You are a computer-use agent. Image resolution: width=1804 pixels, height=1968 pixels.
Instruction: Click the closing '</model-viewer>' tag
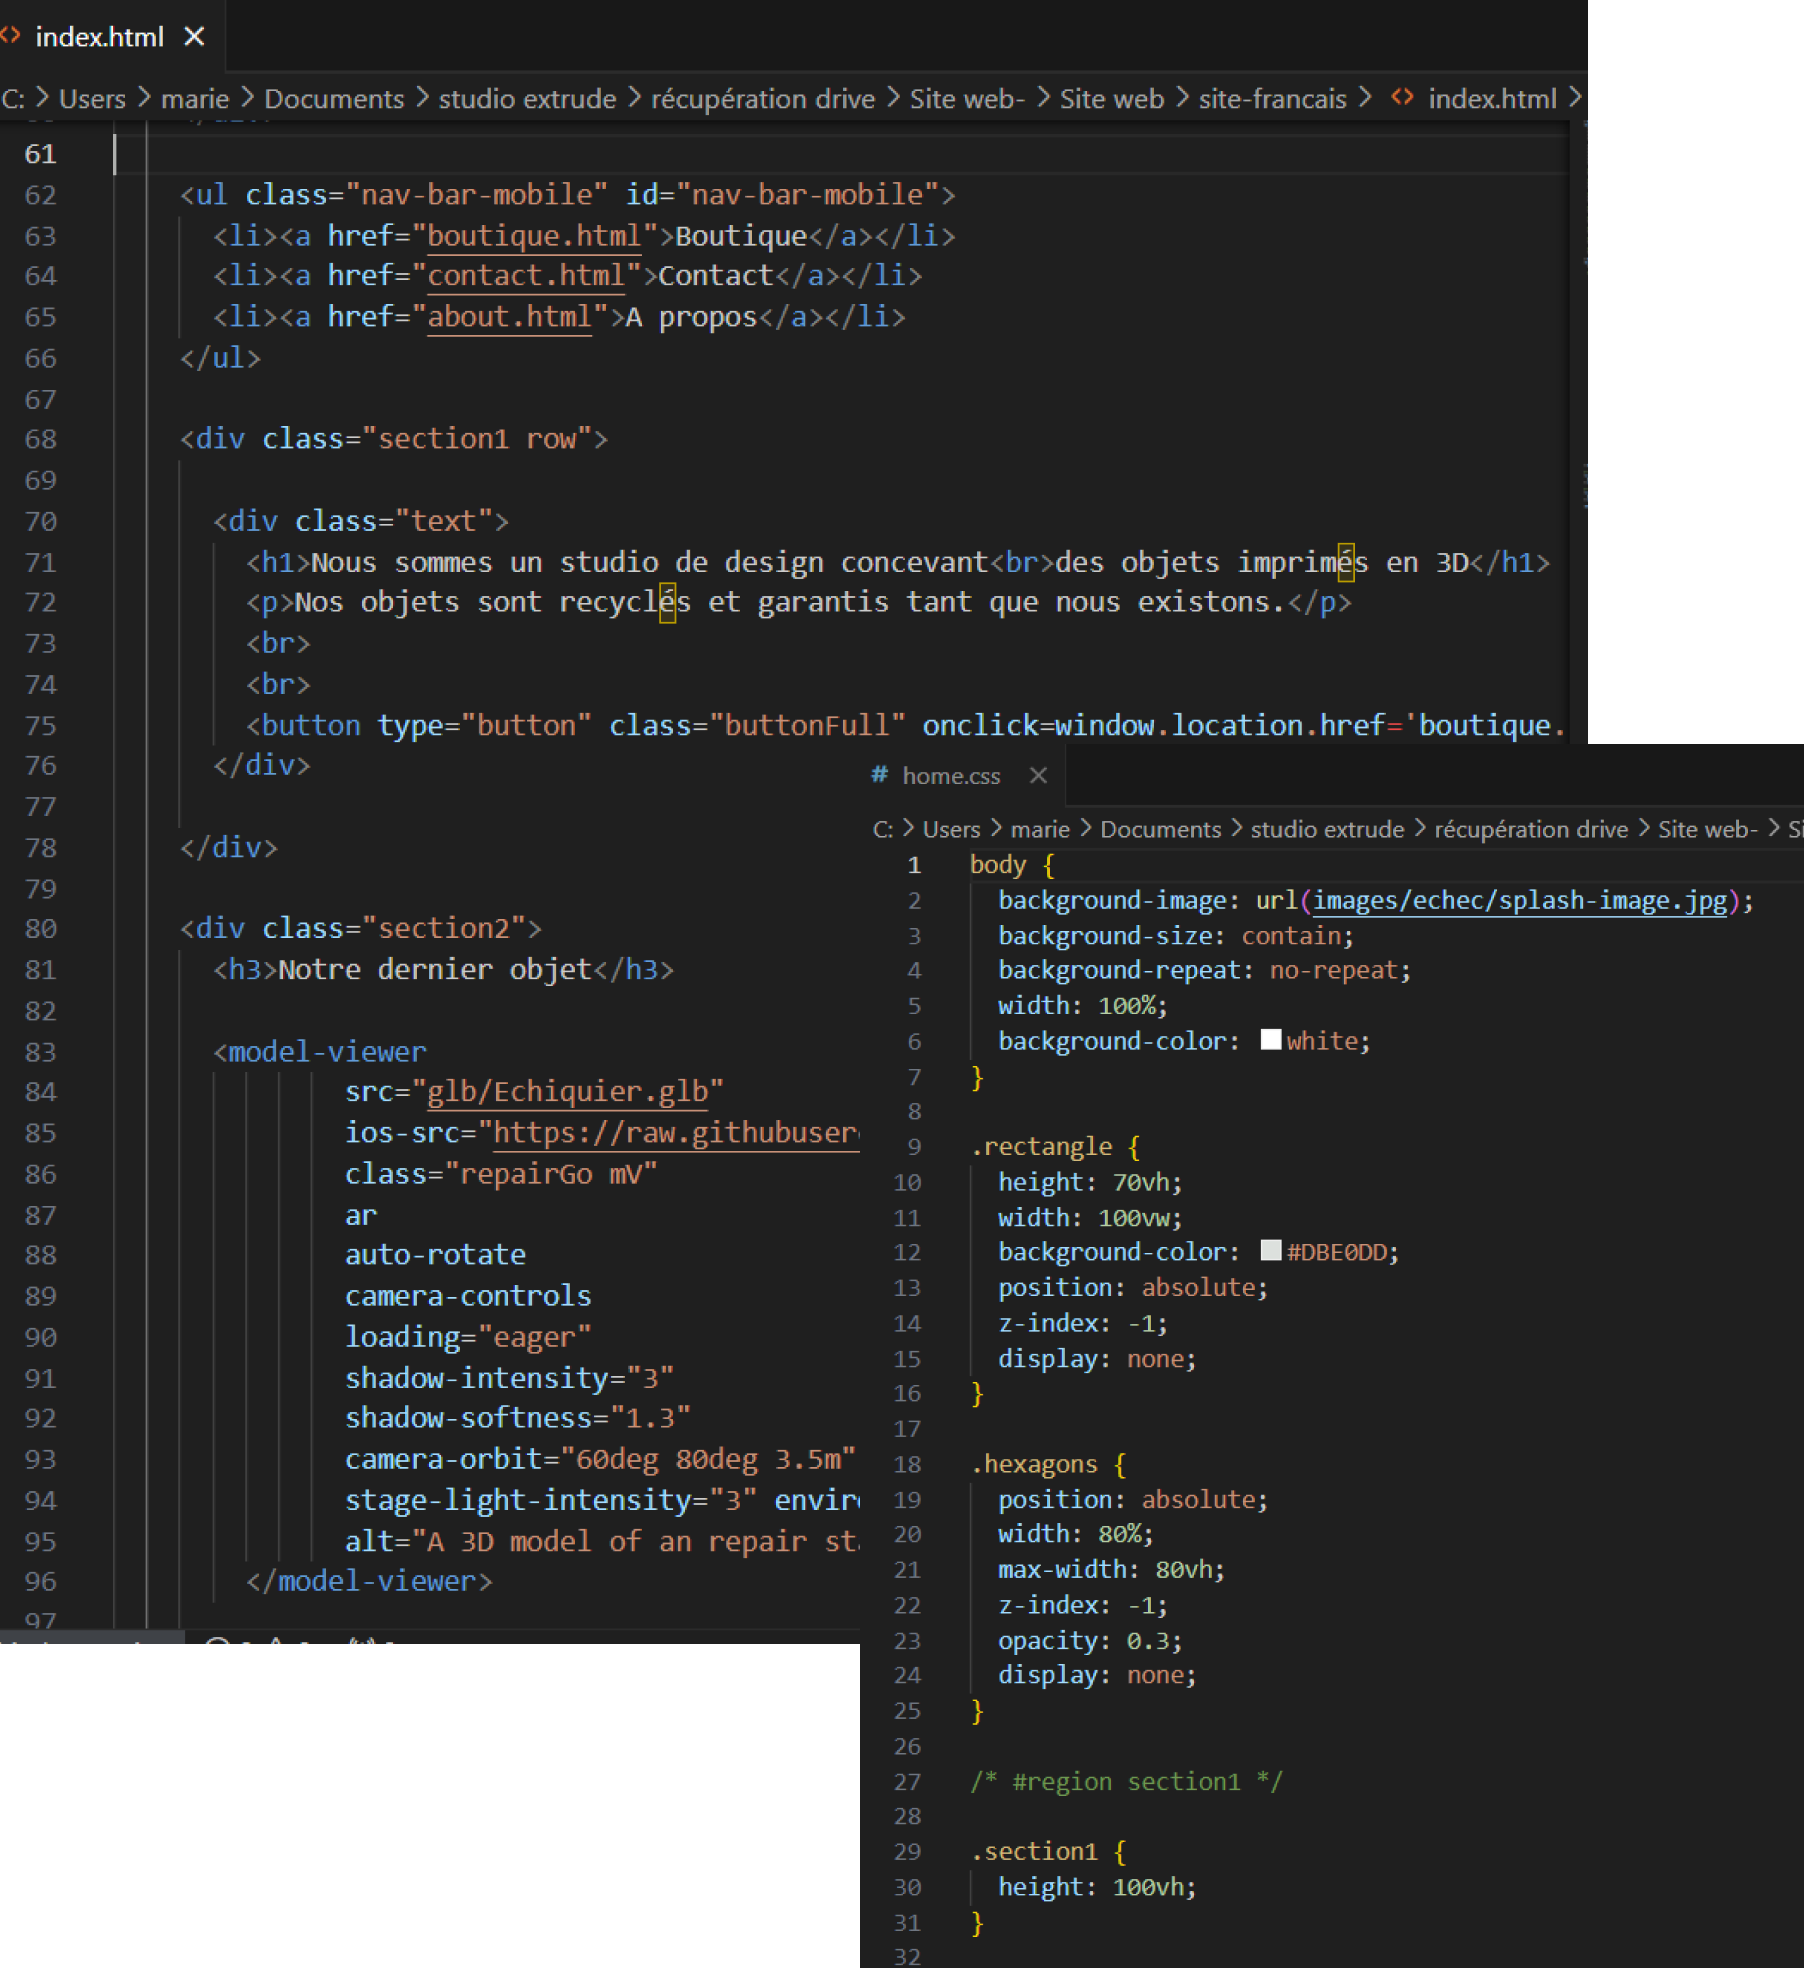pyautogui.click(x=369, y=1582)
